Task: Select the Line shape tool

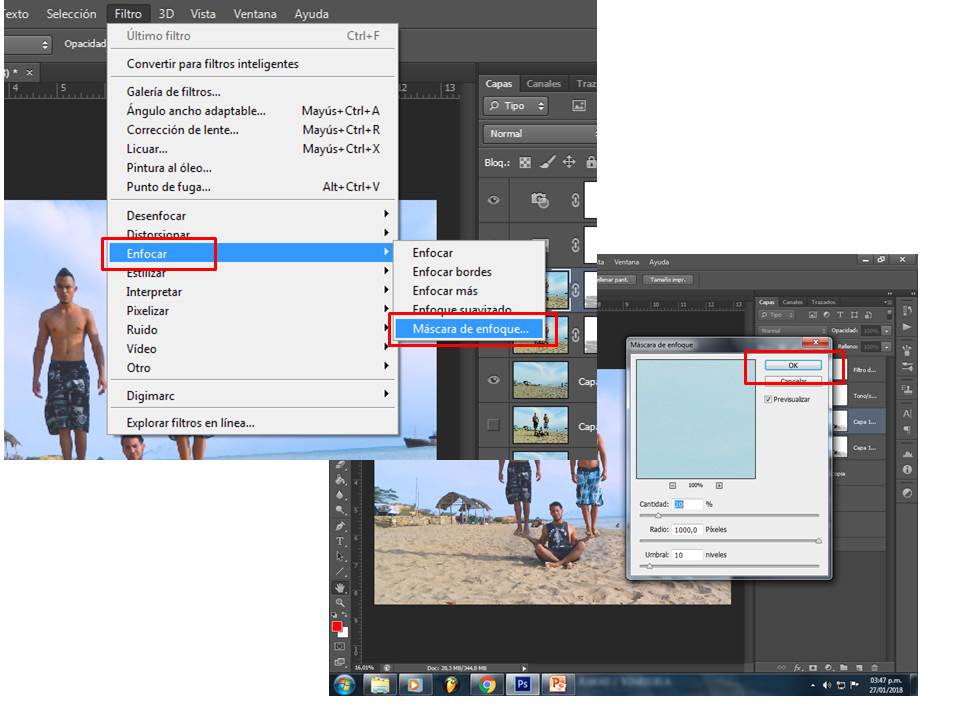Action: (340, 572)
